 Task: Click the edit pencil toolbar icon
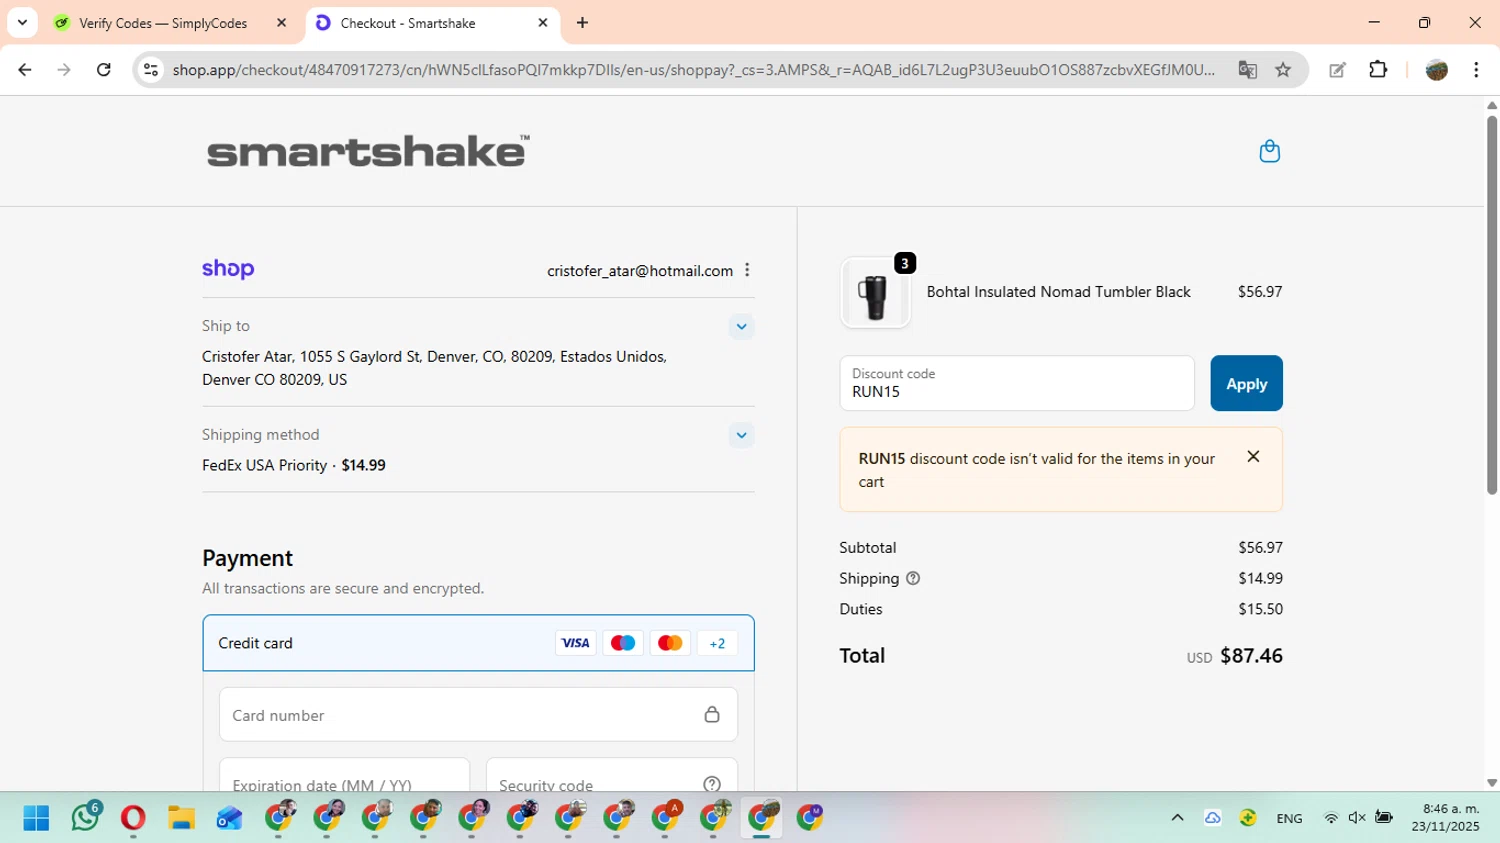coord(1337,69)
